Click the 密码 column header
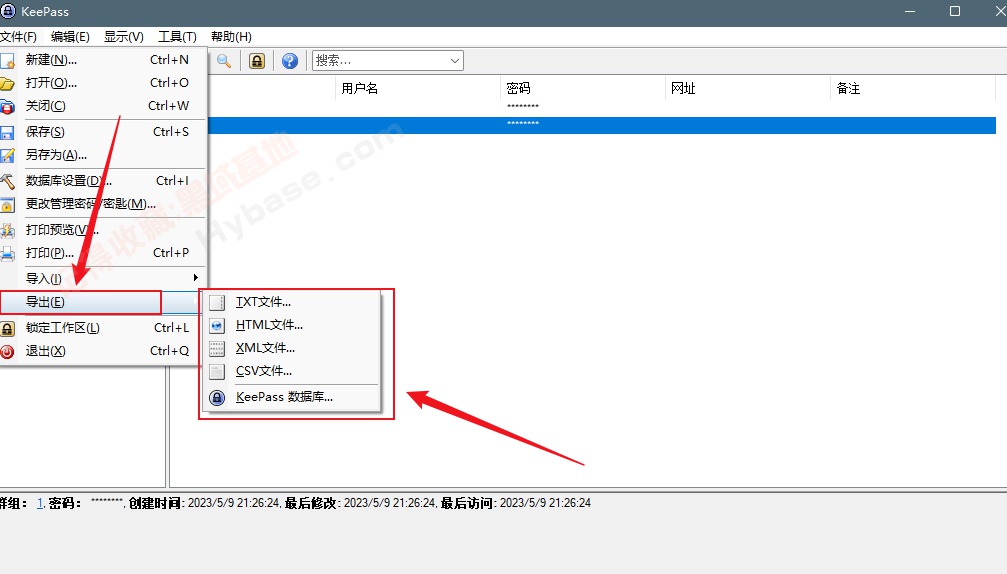The height and width of the screenshot is (574, 1007). (x=582, y=88)
